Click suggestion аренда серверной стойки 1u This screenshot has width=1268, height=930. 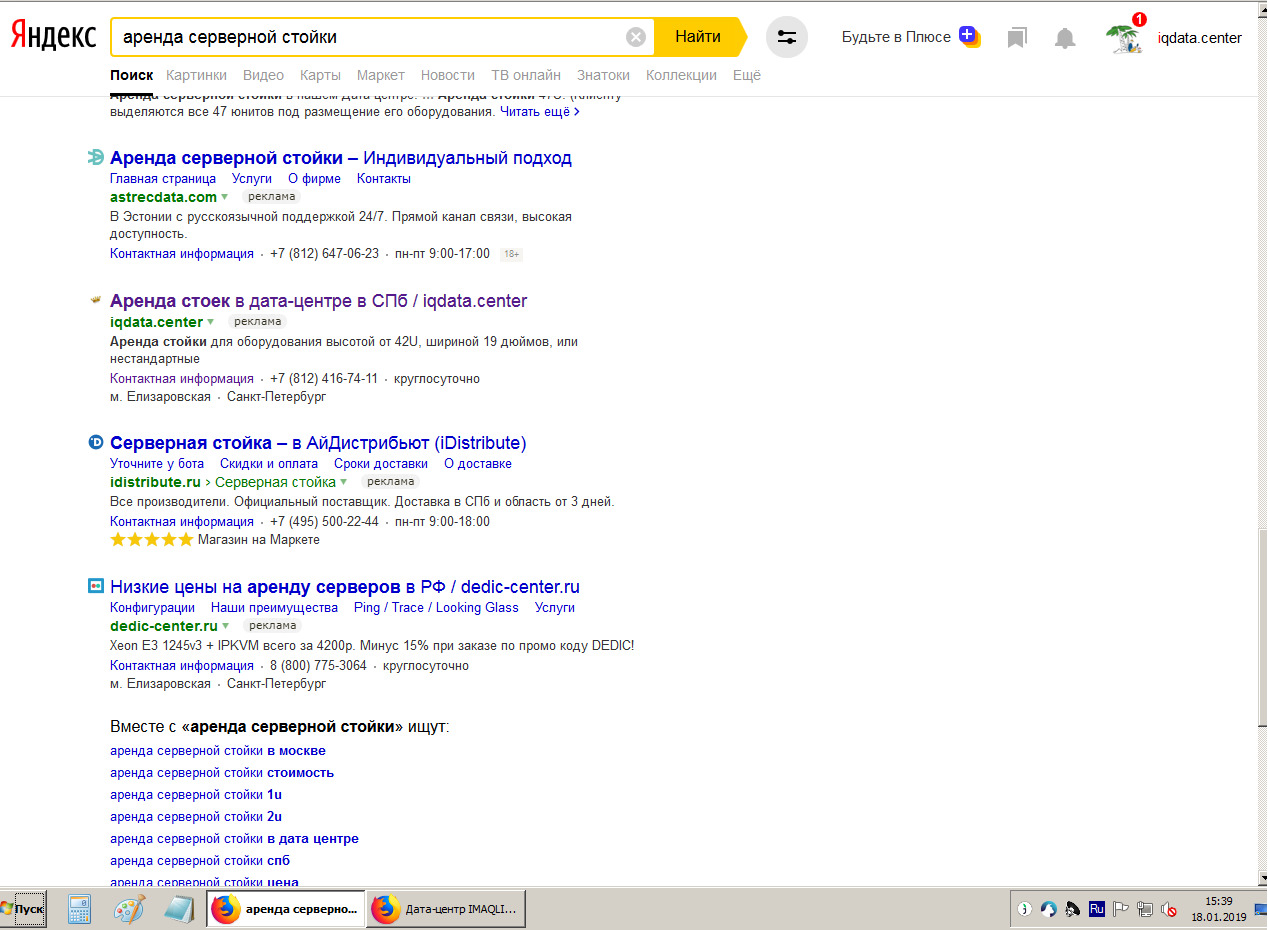196,795
